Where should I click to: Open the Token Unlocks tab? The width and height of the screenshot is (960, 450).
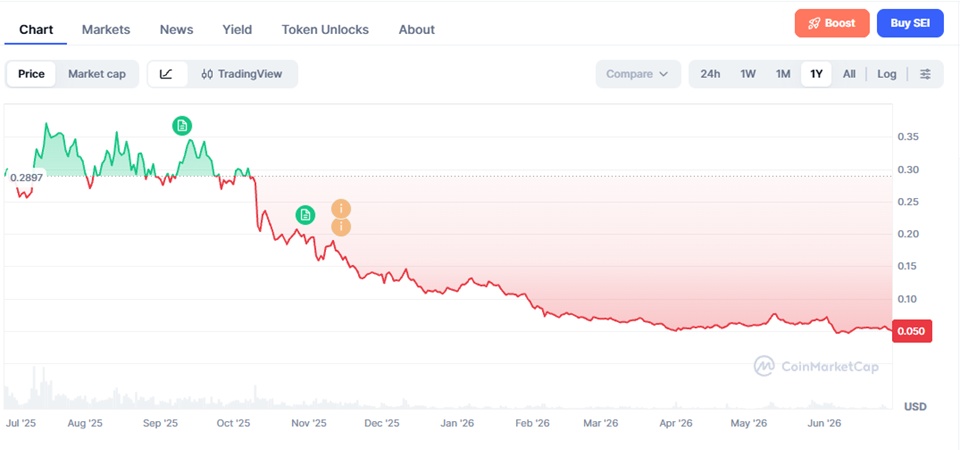325,29
